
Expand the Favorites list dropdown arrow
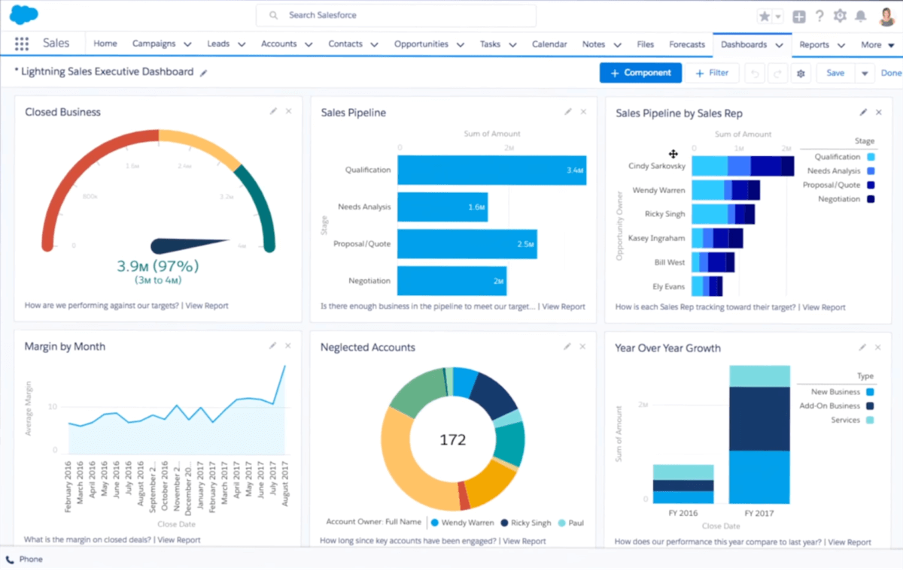pos(778,17)
